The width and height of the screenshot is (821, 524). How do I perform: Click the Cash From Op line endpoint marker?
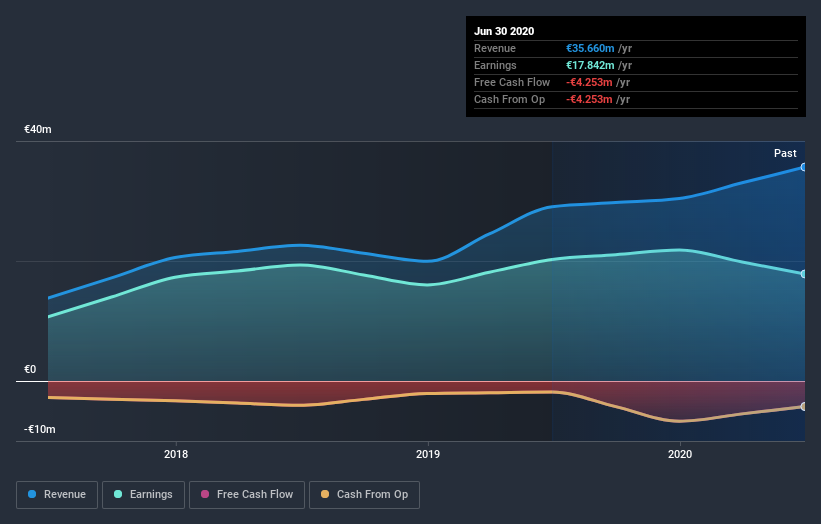click(803, 406)
